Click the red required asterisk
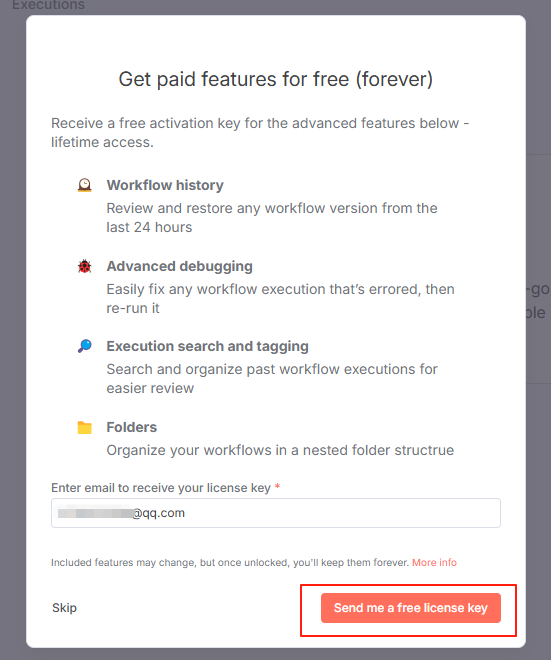551x660 pixels. (277, 486)
